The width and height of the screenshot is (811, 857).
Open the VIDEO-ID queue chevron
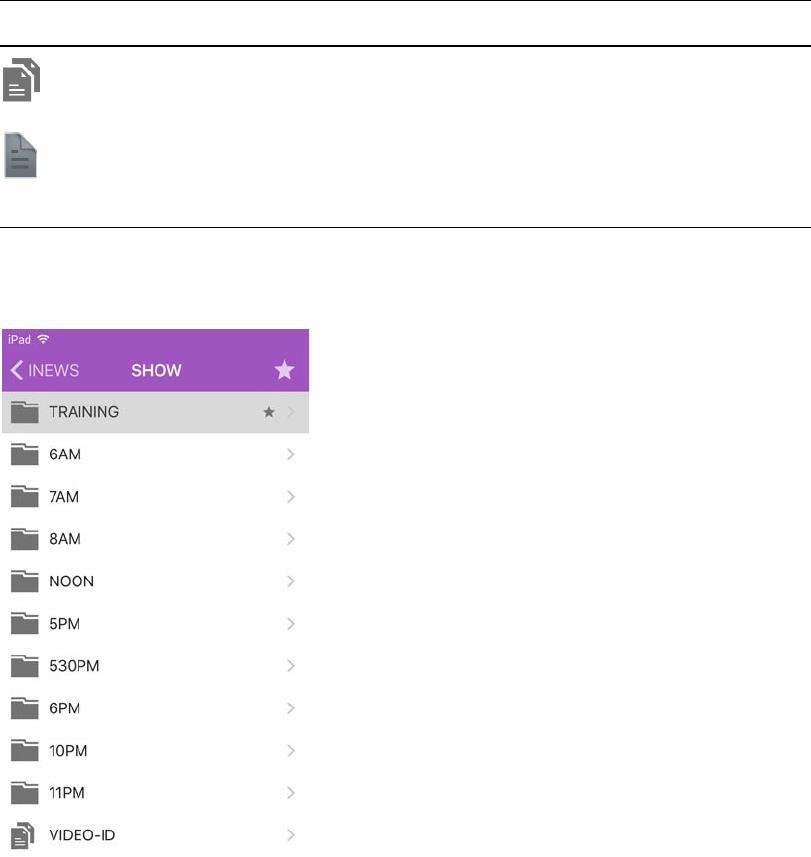tap(291, 834)
